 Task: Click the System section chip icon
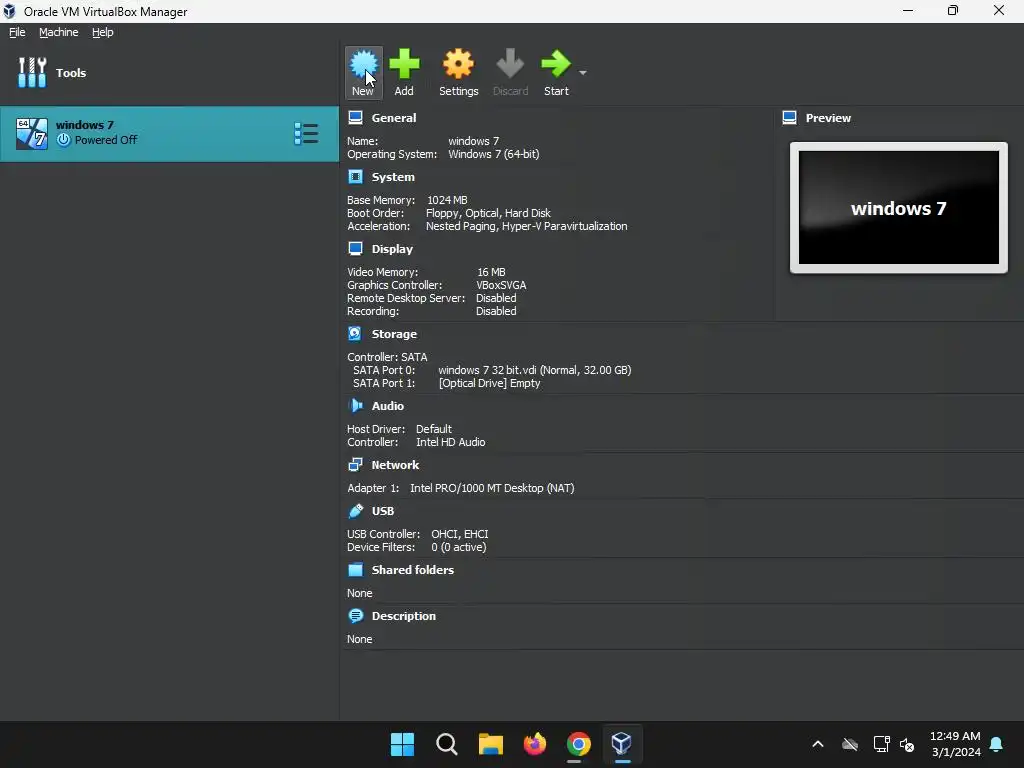coord(355,176)
